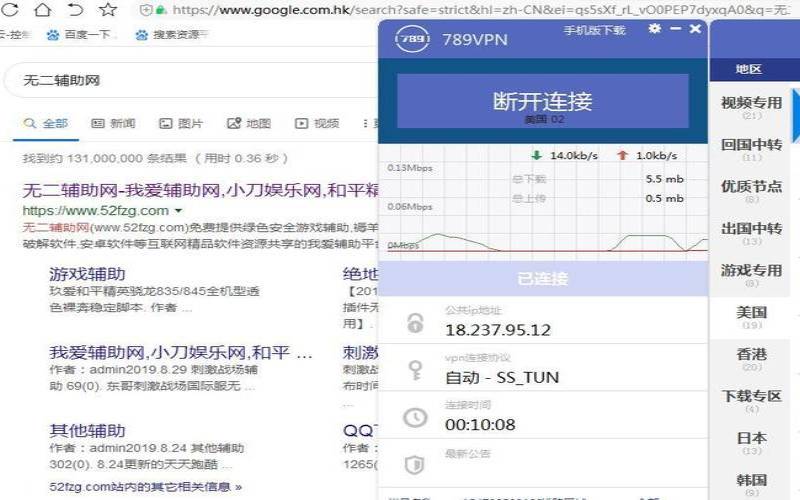The height and width of the screenshot is (500, 800).
Task: Switch to the 图片 search tab
Action: (181, 123)
